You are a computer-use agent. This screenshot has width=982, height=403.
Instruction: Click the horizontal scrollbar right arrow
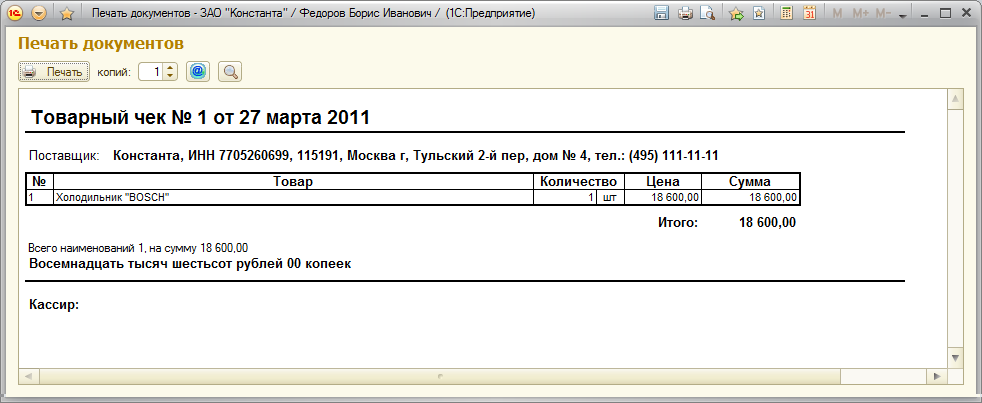pos(937,376)
